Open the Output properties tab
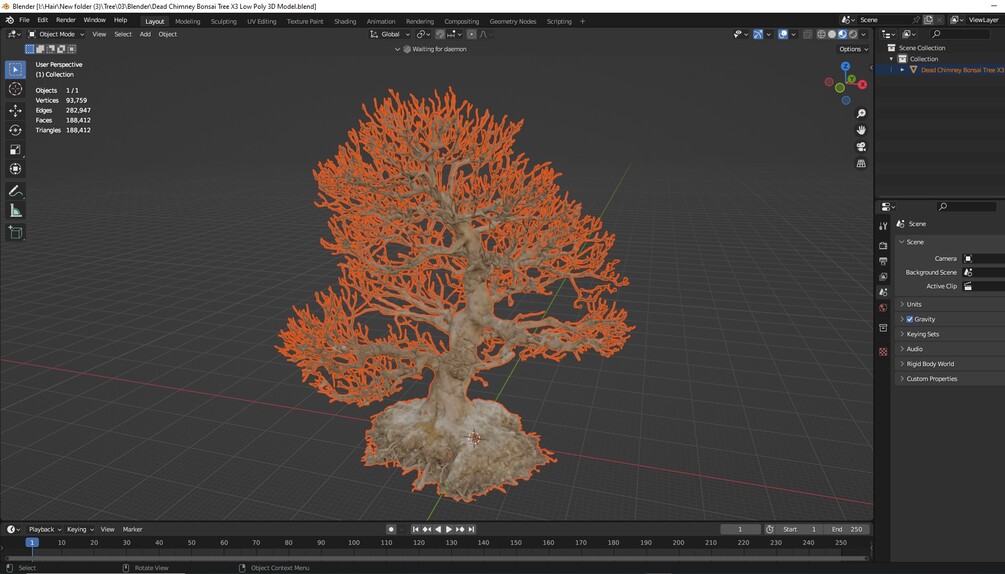 click(x=883, y=261)
